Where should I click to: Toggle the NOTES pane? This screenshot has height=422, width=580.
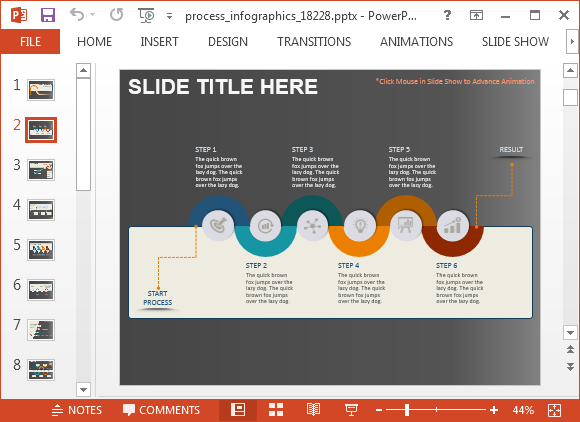click(77, 410)
